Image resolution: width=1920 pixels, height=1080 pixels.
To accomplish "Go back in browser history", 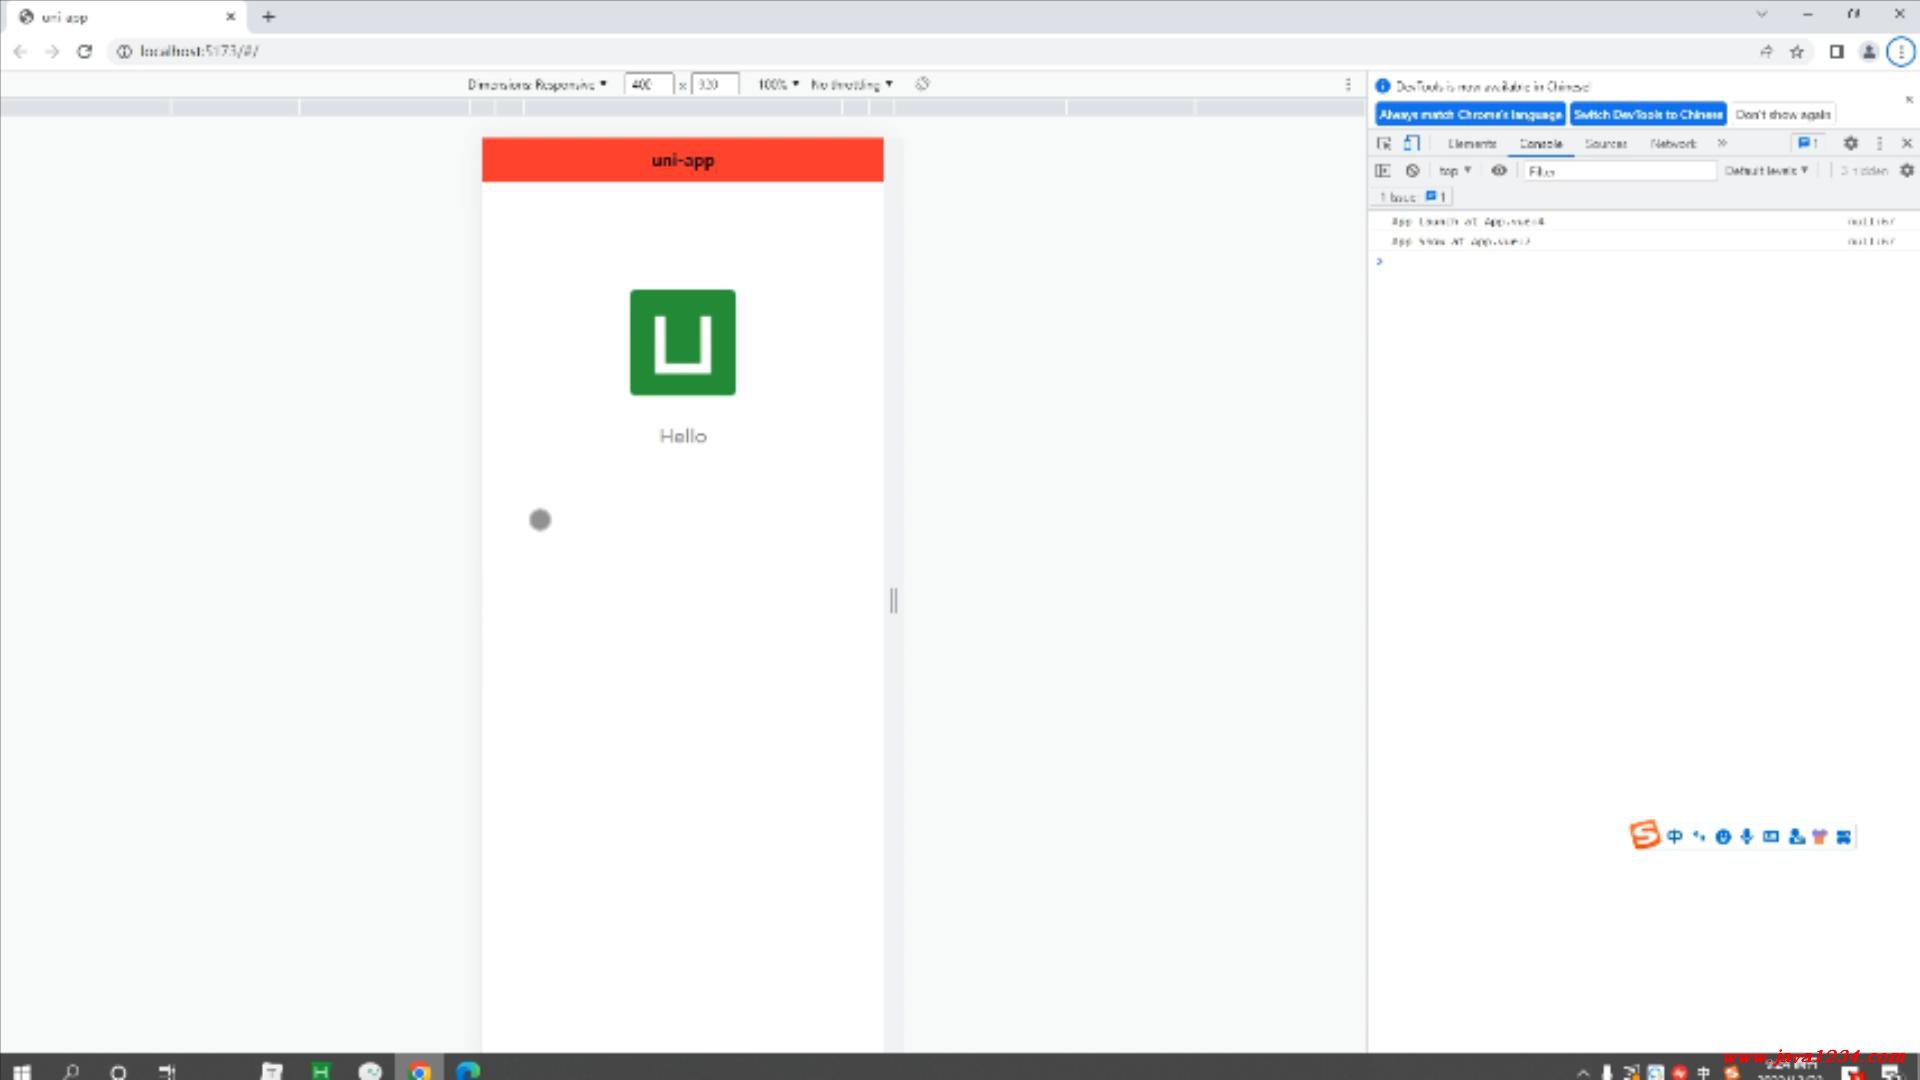I will (20, 51).
